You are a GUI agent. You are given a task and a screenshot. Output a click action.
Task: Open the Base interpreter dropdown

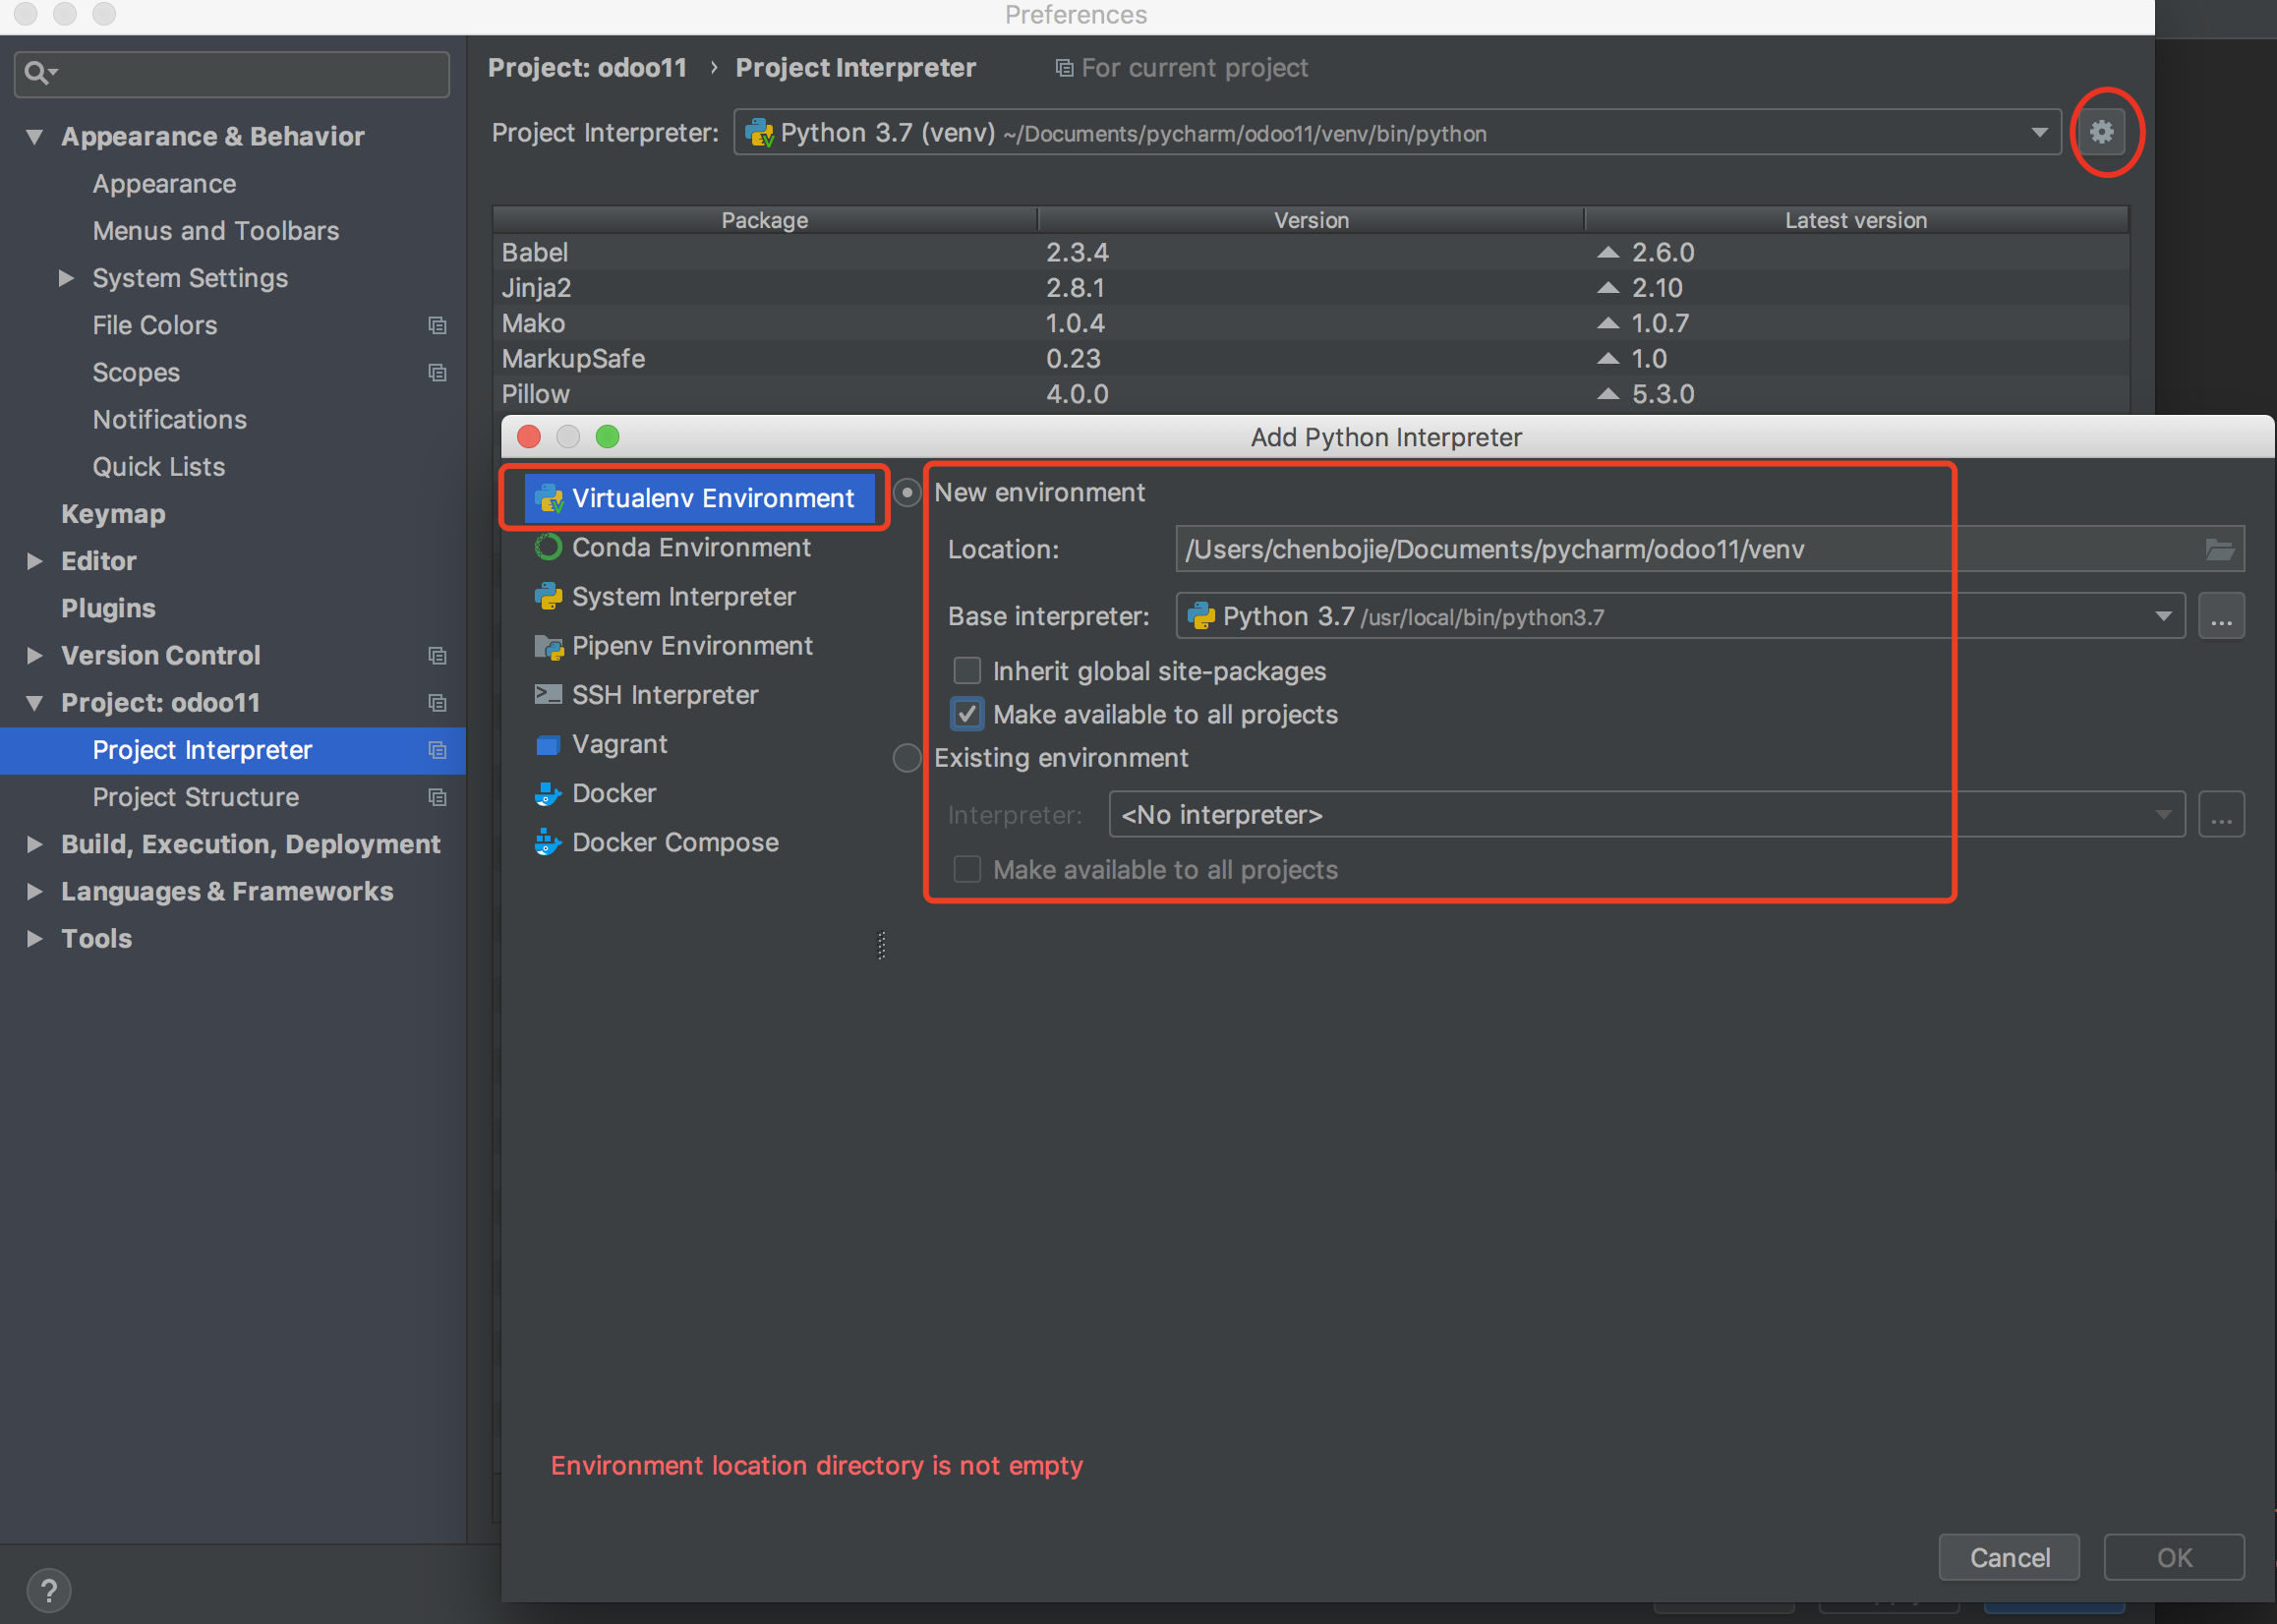2163,616
